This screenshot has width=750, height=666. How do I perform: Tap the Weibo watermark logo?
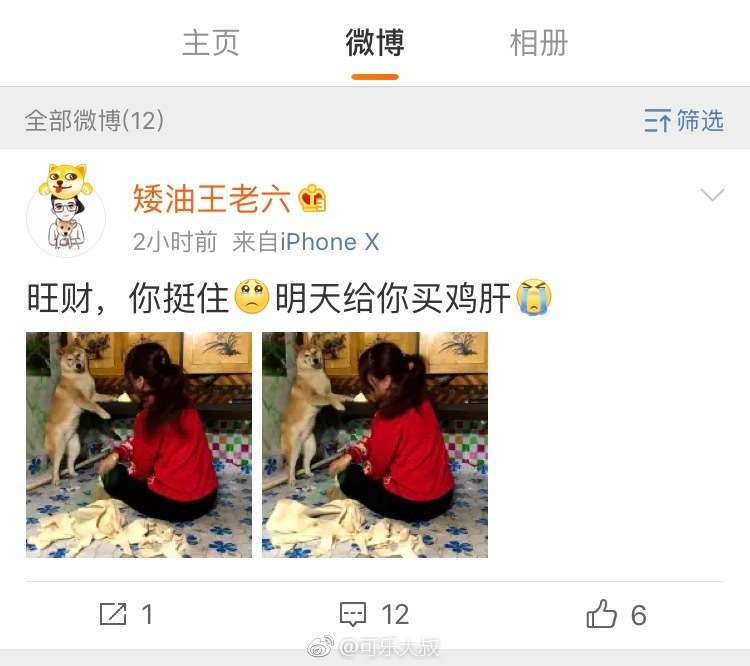click(x=320, y=648)
